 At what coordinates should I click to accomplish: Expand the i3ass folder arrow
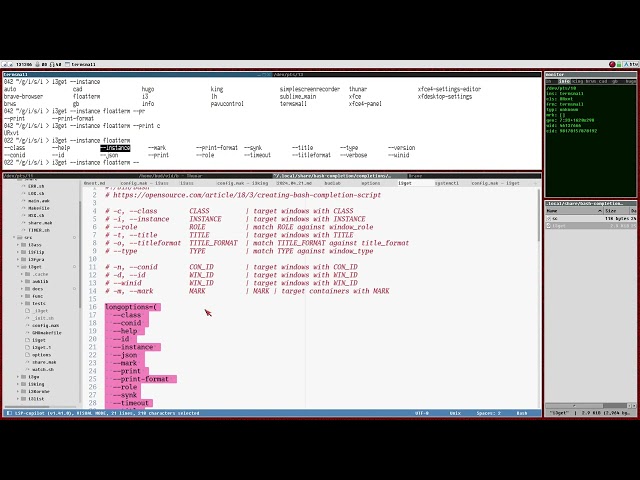click(18, 244)
